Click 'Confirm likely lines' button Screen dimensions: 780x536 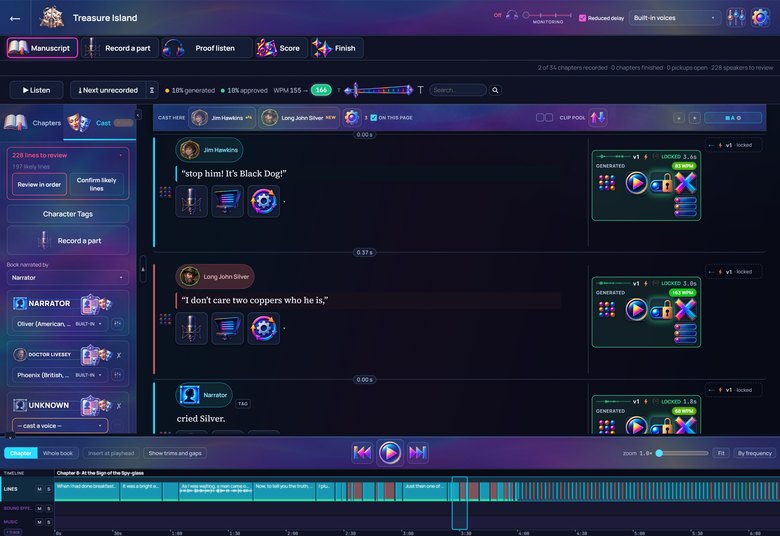pos(97,185)
